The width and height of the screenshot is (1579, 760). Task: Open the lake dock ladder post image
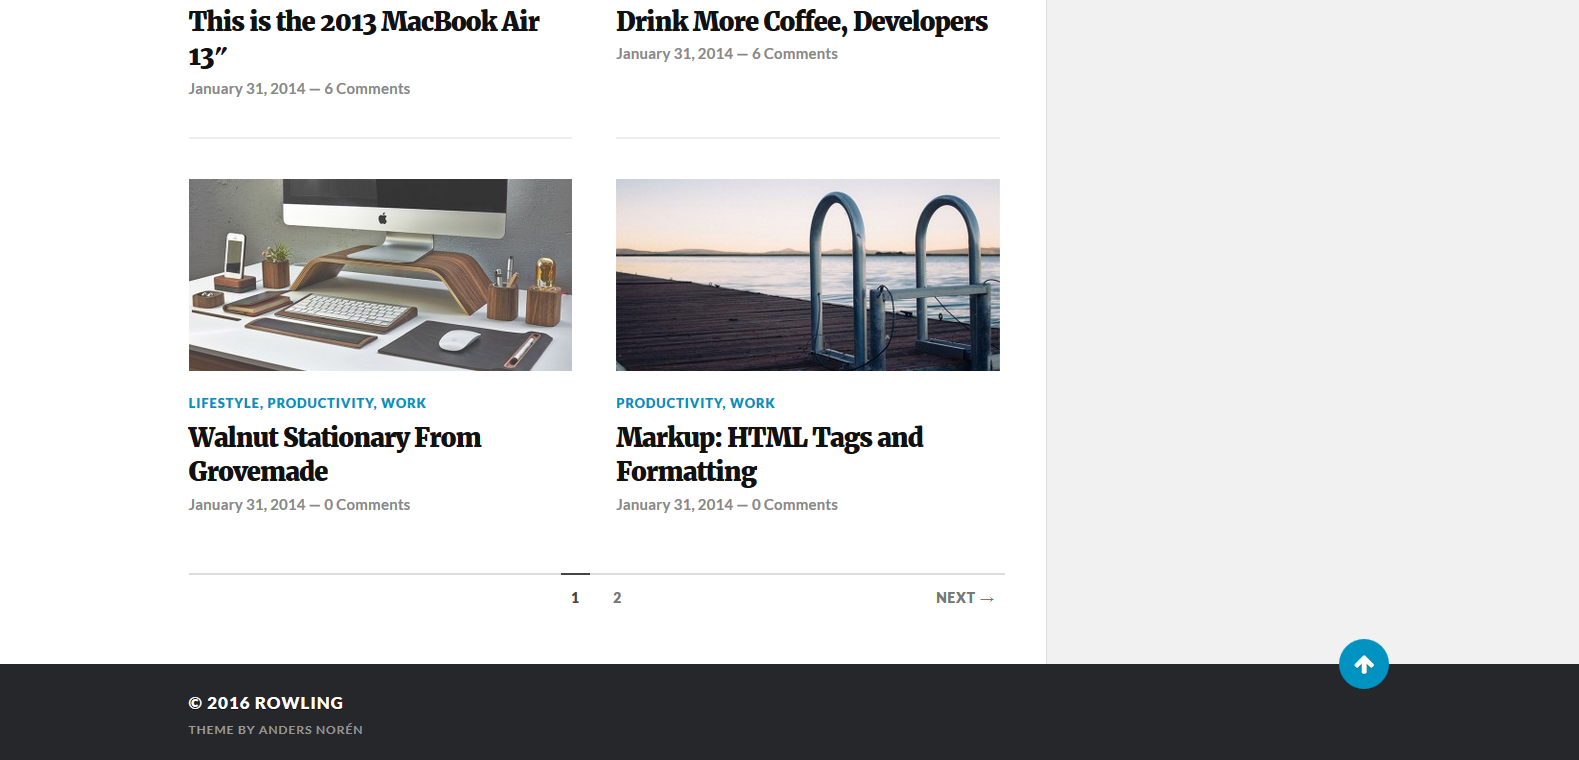pos(807,275)
